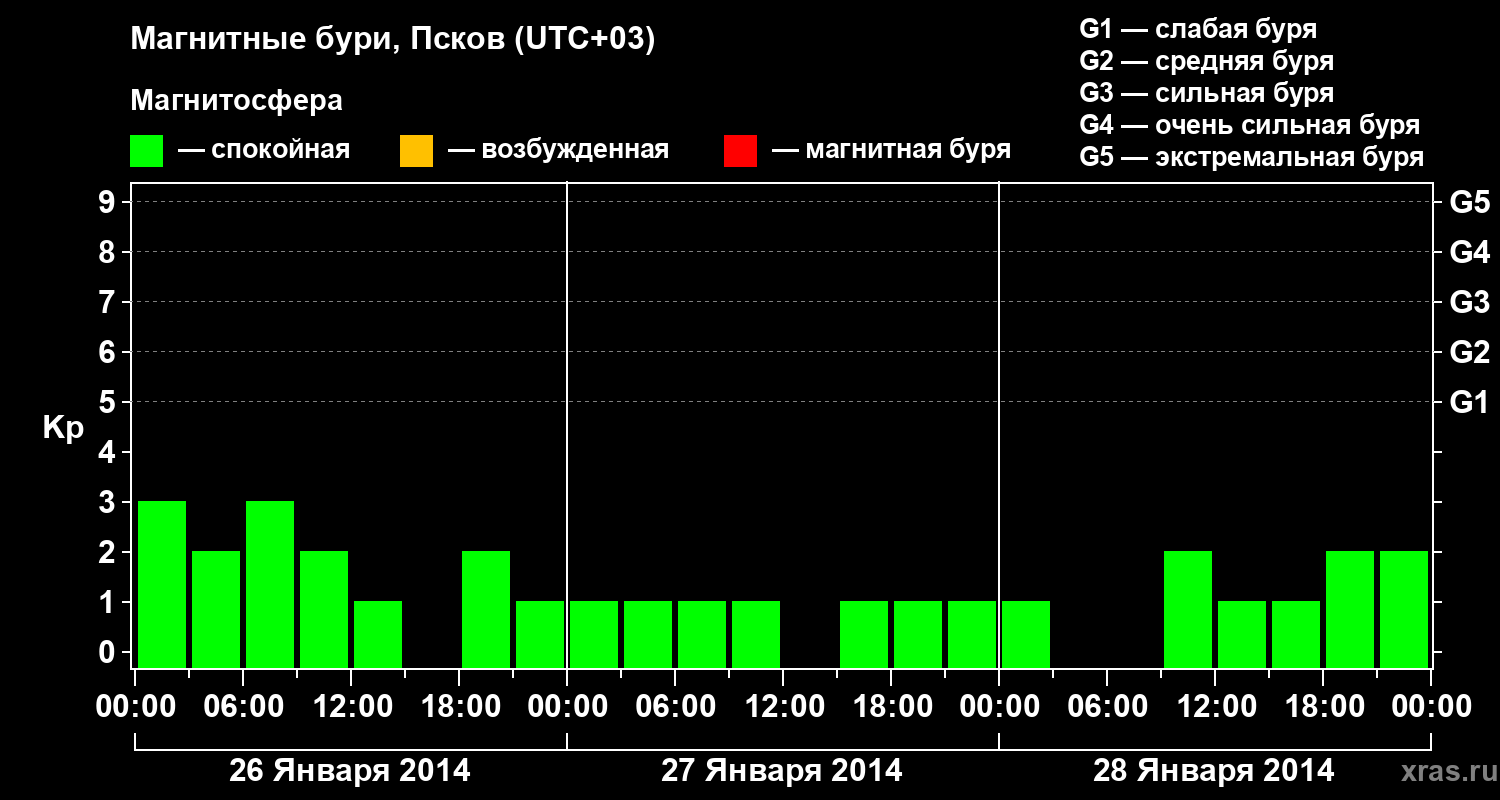The width and height of the screenshot is (1500, 800).
Task: Click the Kp 1 bar for 28 January 12:00–15:00
Action: pyautogui.click(x=1242, y=634)
